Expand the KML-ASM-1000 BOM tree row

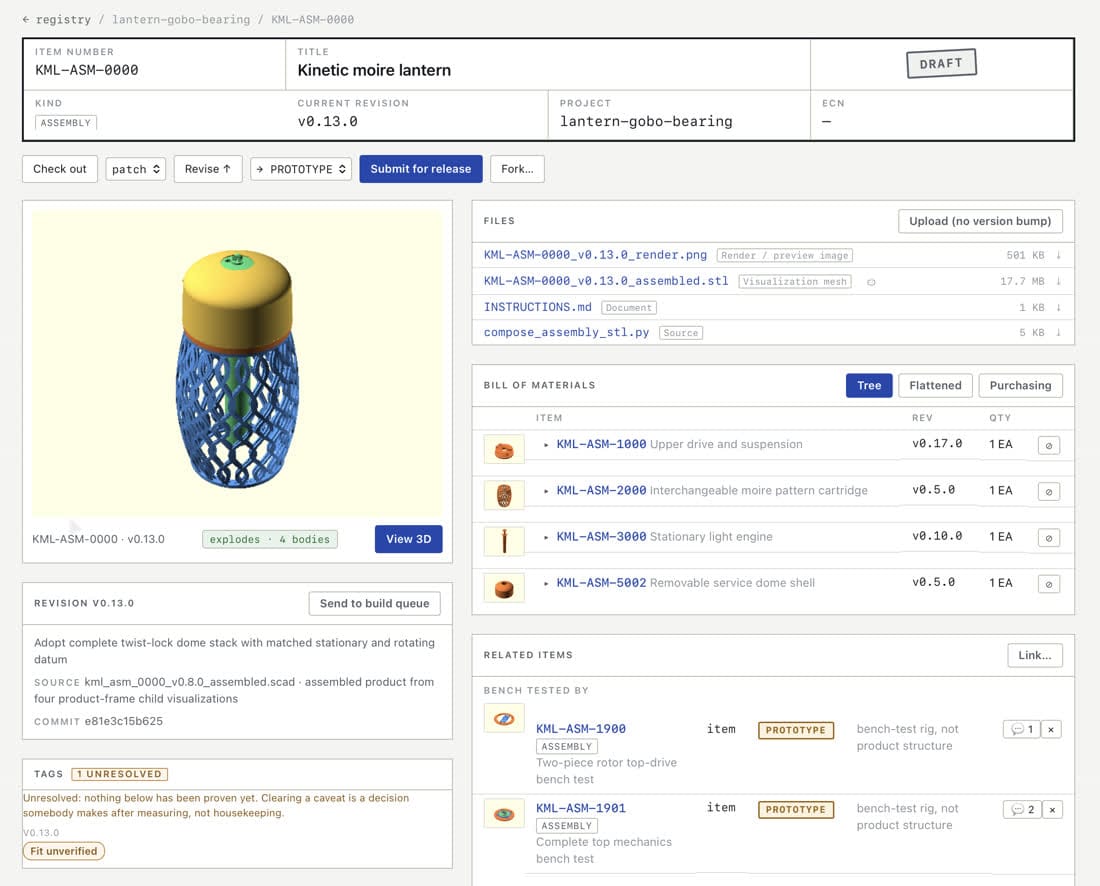pyautogui.click(x=546, y=445)
